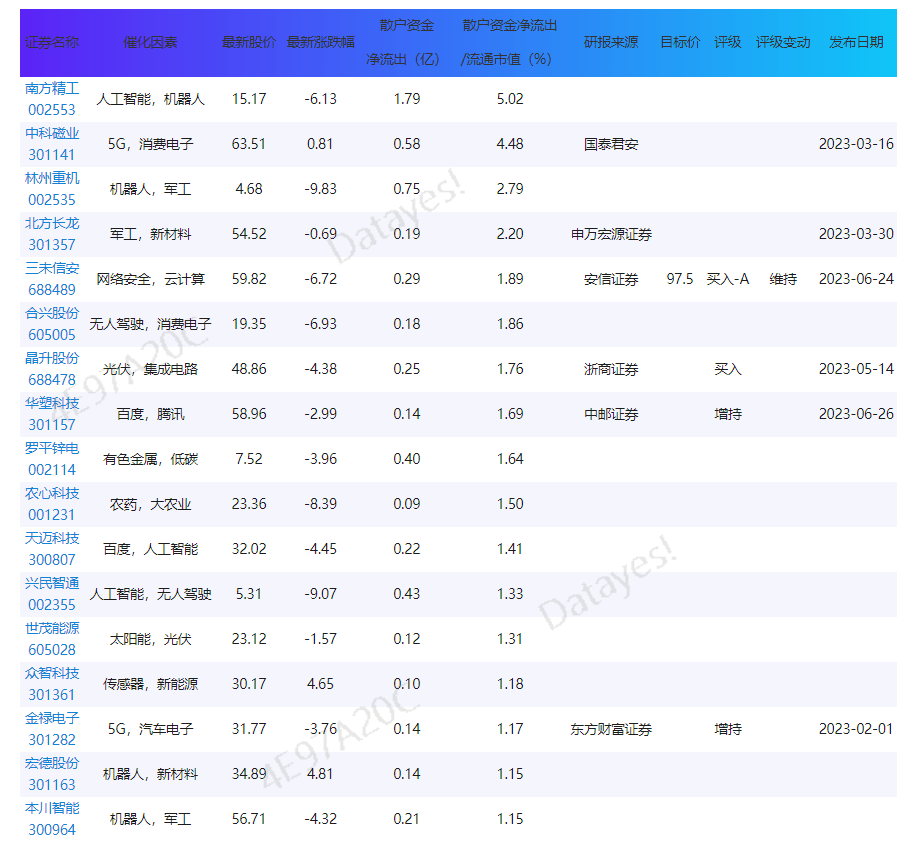Click the price 63.51 cell

(x=249, y=144)
